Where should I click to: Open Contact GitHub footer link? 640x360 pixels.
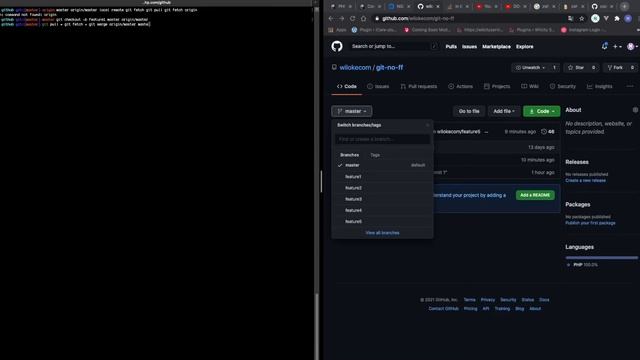click(443, 309)
